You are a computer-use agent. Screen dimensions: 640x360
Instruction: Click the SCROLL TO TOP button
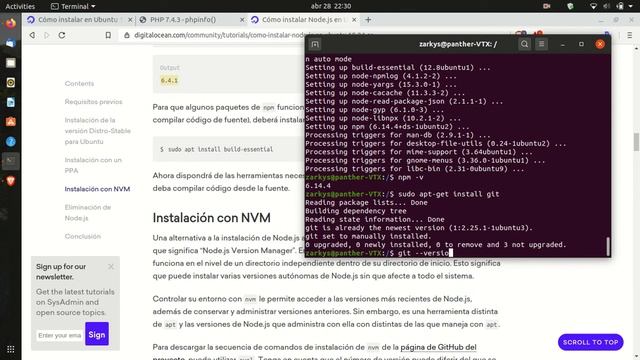point(590,342)
